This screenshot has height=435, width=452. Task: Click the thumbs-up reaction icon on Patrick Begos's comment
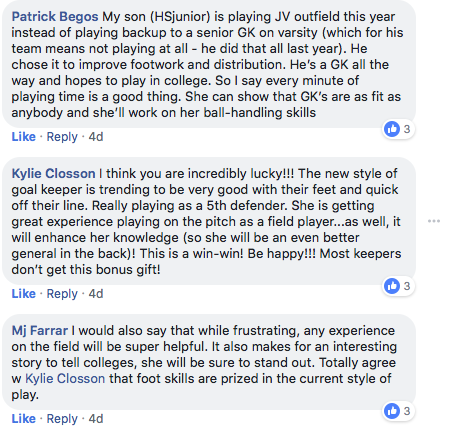(x=392, y=129)
